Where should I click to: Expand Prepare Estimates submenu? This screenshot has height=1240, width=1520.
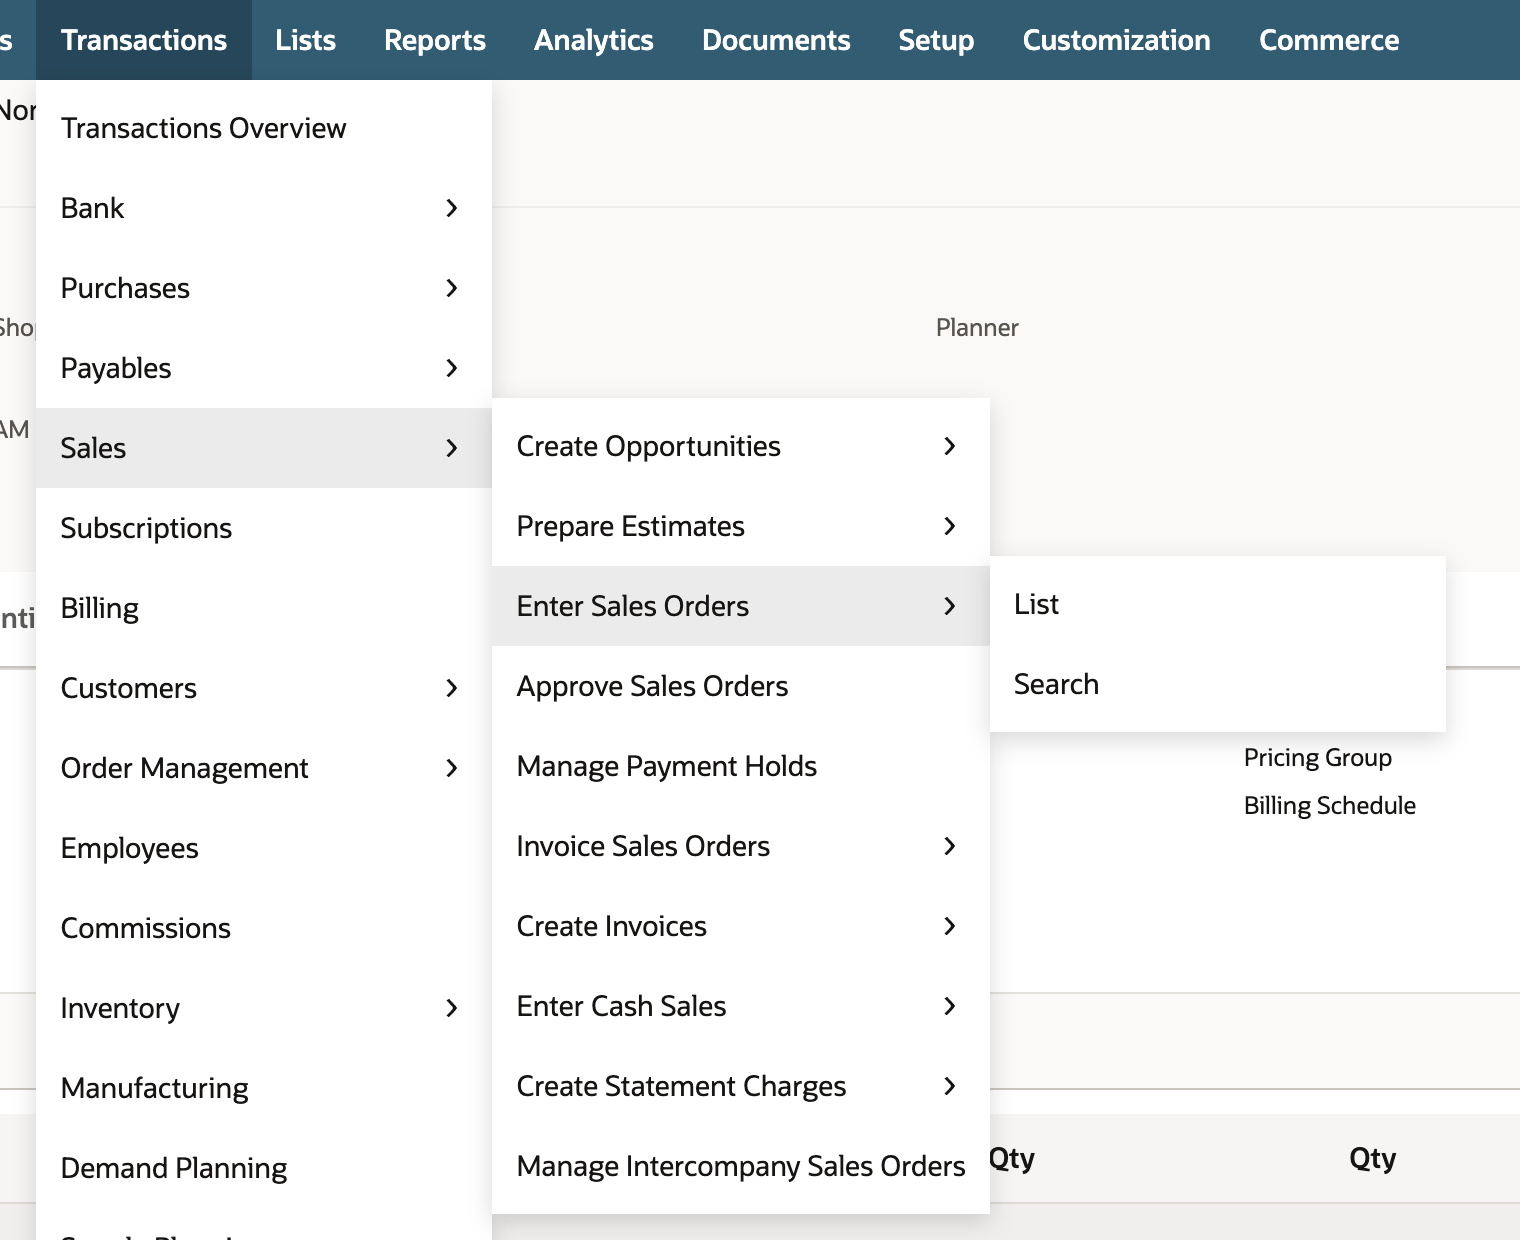[741, 526]
